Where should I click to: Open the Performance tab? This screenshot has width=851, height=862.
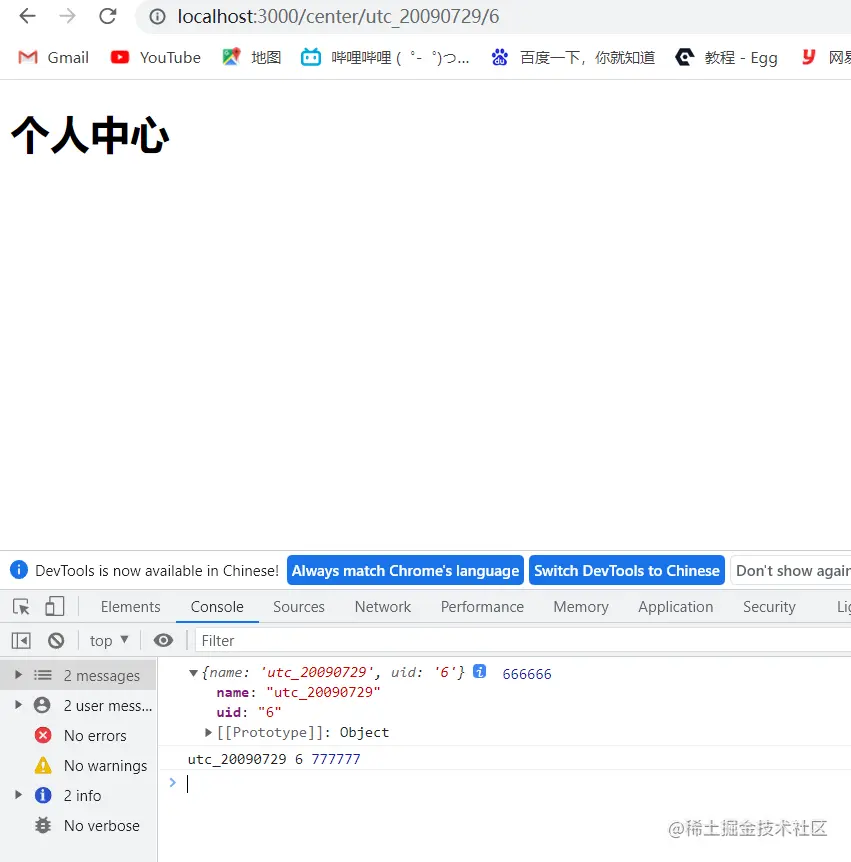[482, 607]
